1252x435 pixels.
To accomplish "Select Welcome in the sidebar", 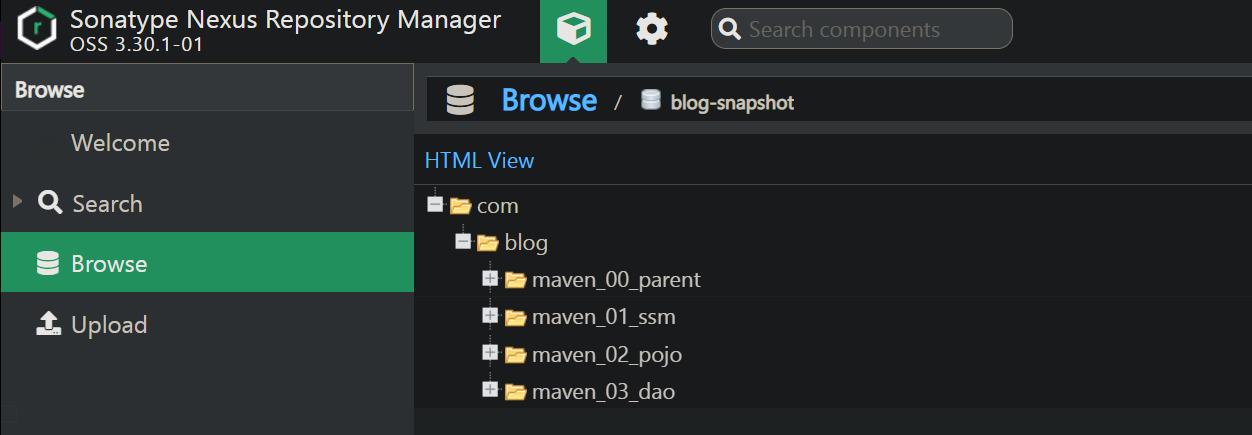I will [x=120, y=143].
